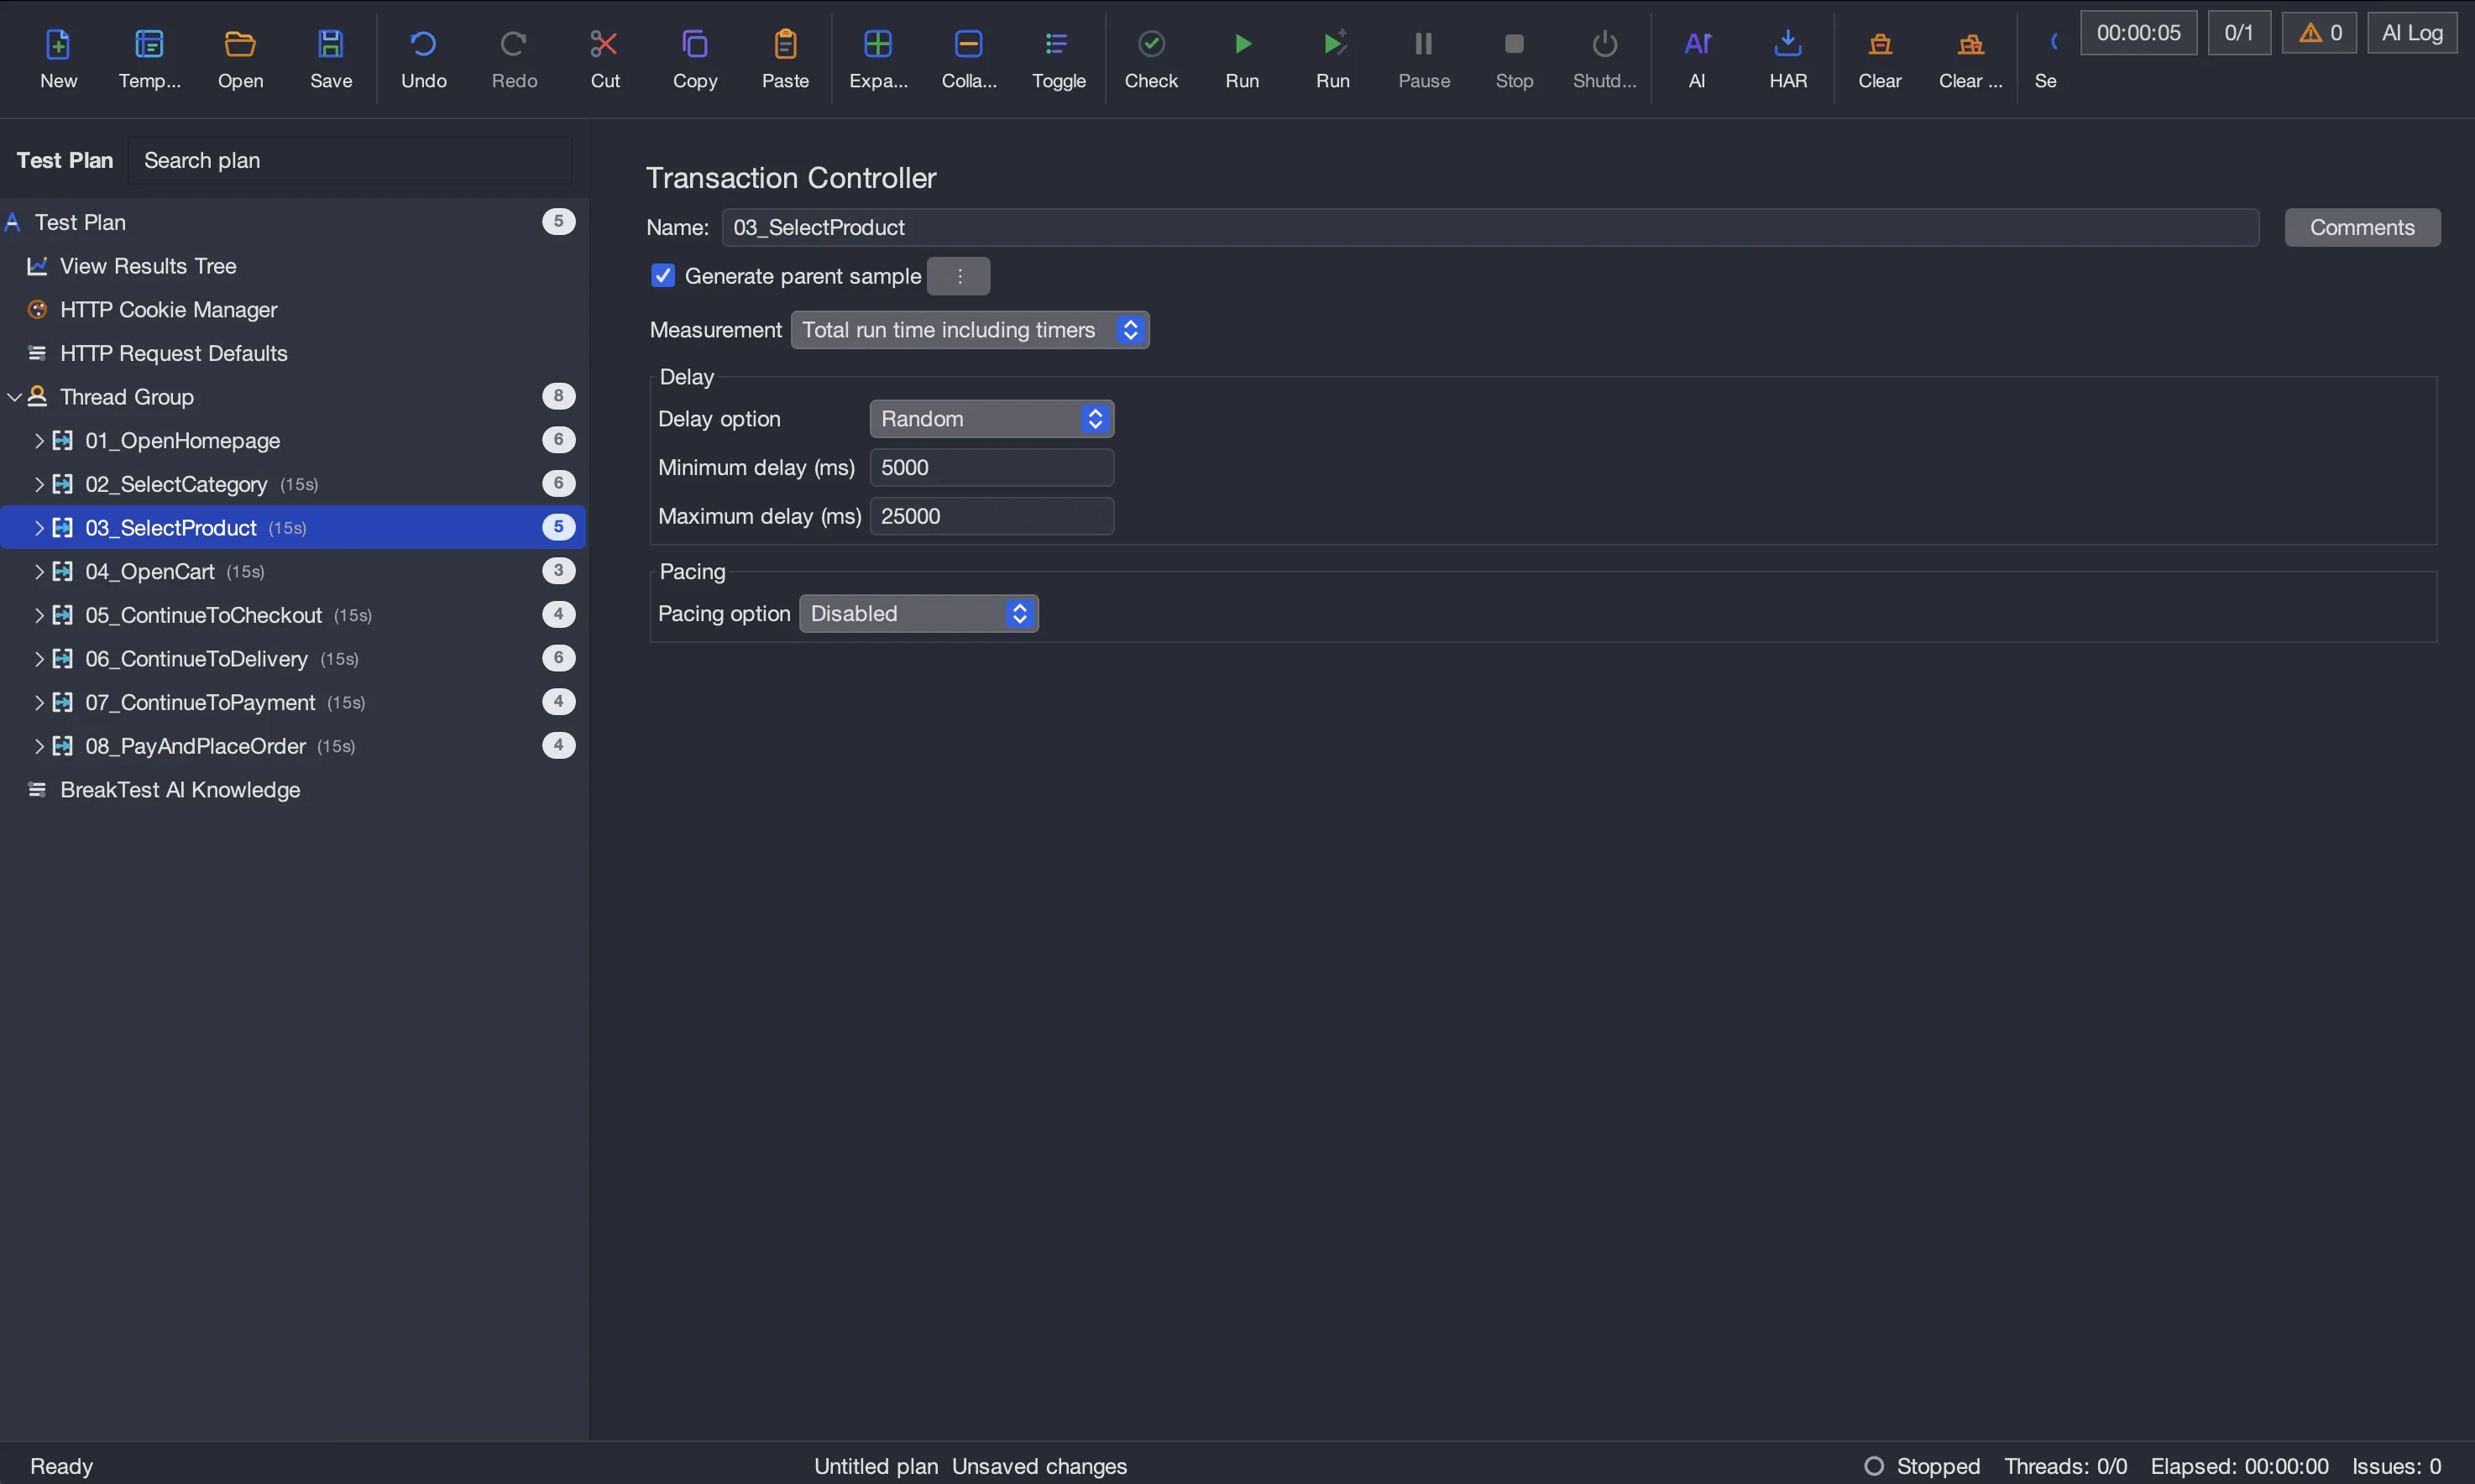This screenshot has height=1484, width=2475.
Task: Expand the 05_ContinueToCheckout chevron
Action: (x=39, y=615)
